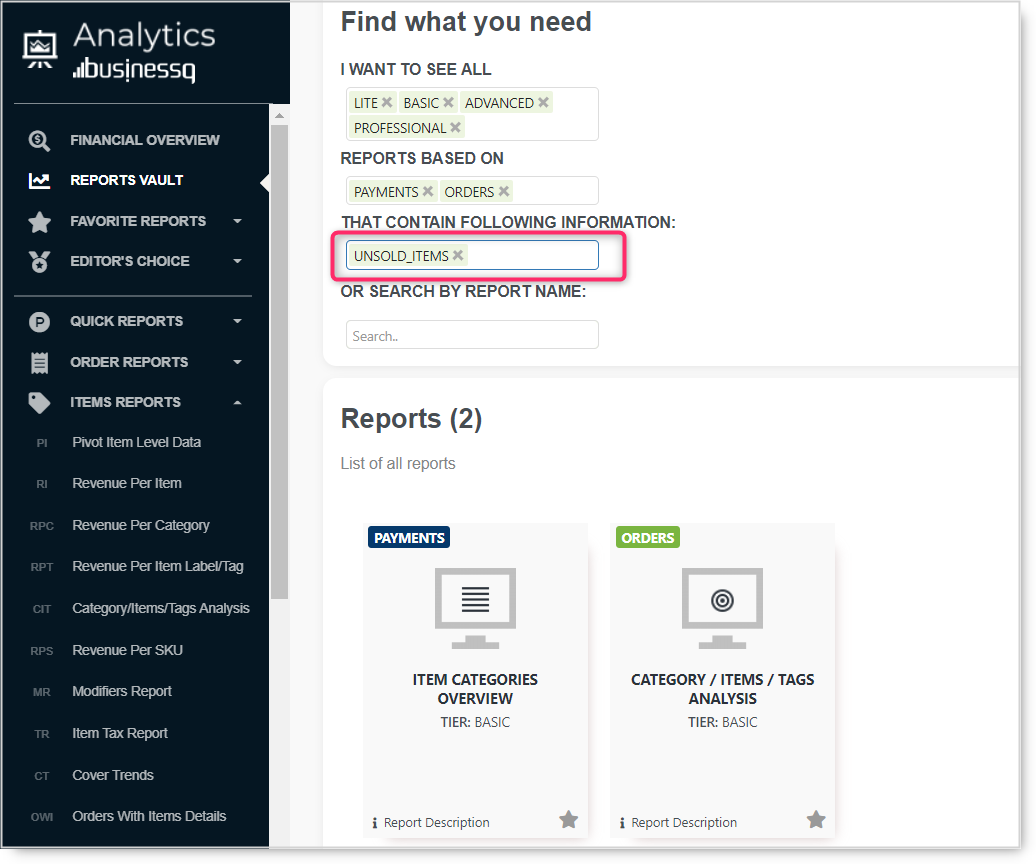Screen dimensions: 1036x864
Task: Click the Items Reports tag icon
Action: click(39, 403)
